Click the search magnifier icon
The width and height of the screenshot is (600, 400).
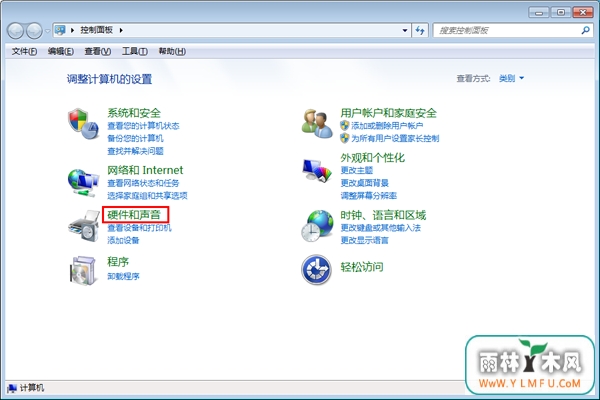point(585,30)
